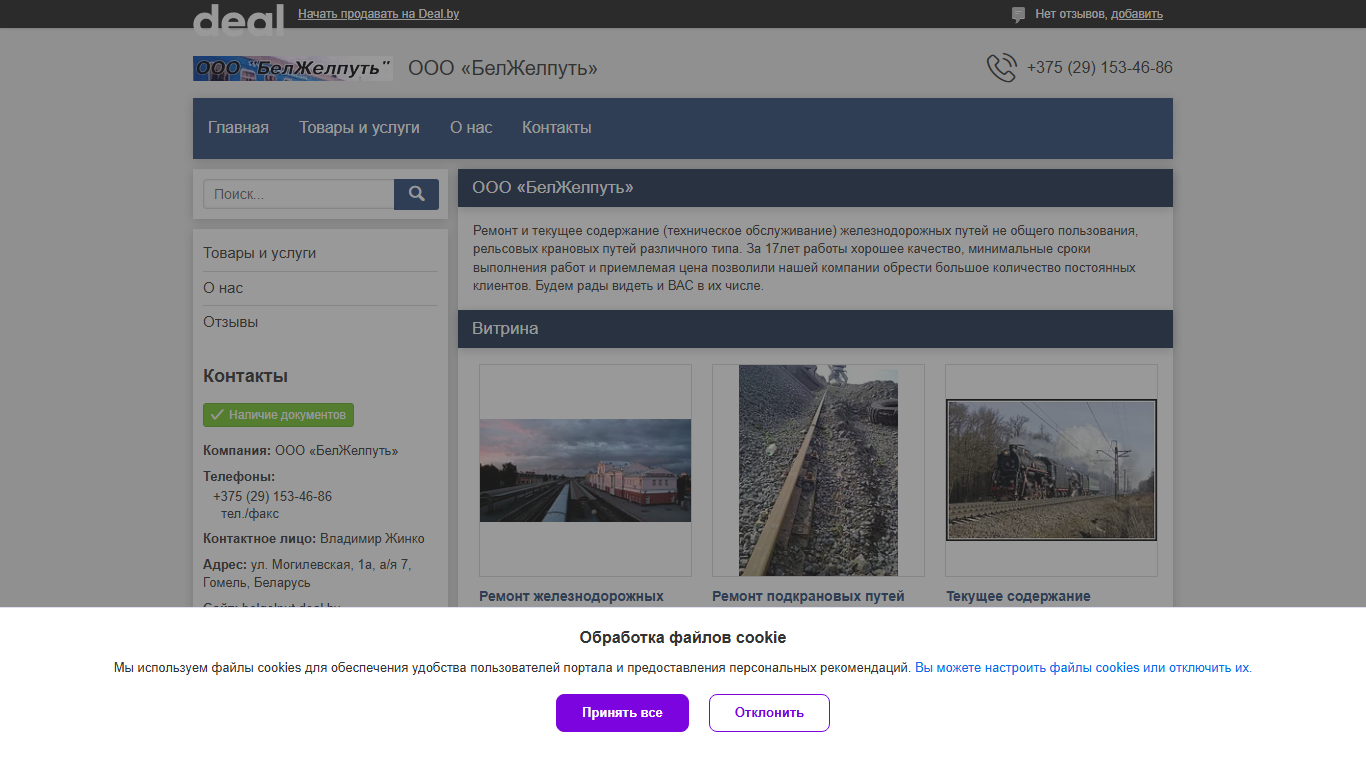Click the sidebar phone number under Телефоны

(272, 497)
